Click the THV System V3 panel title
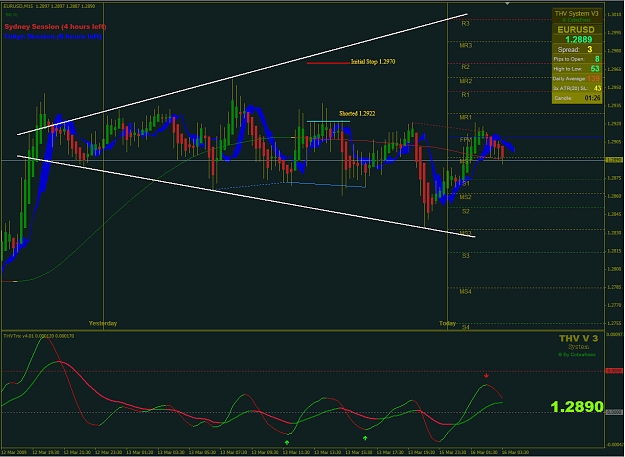The image size is (625, 457). tap(577, 14)
